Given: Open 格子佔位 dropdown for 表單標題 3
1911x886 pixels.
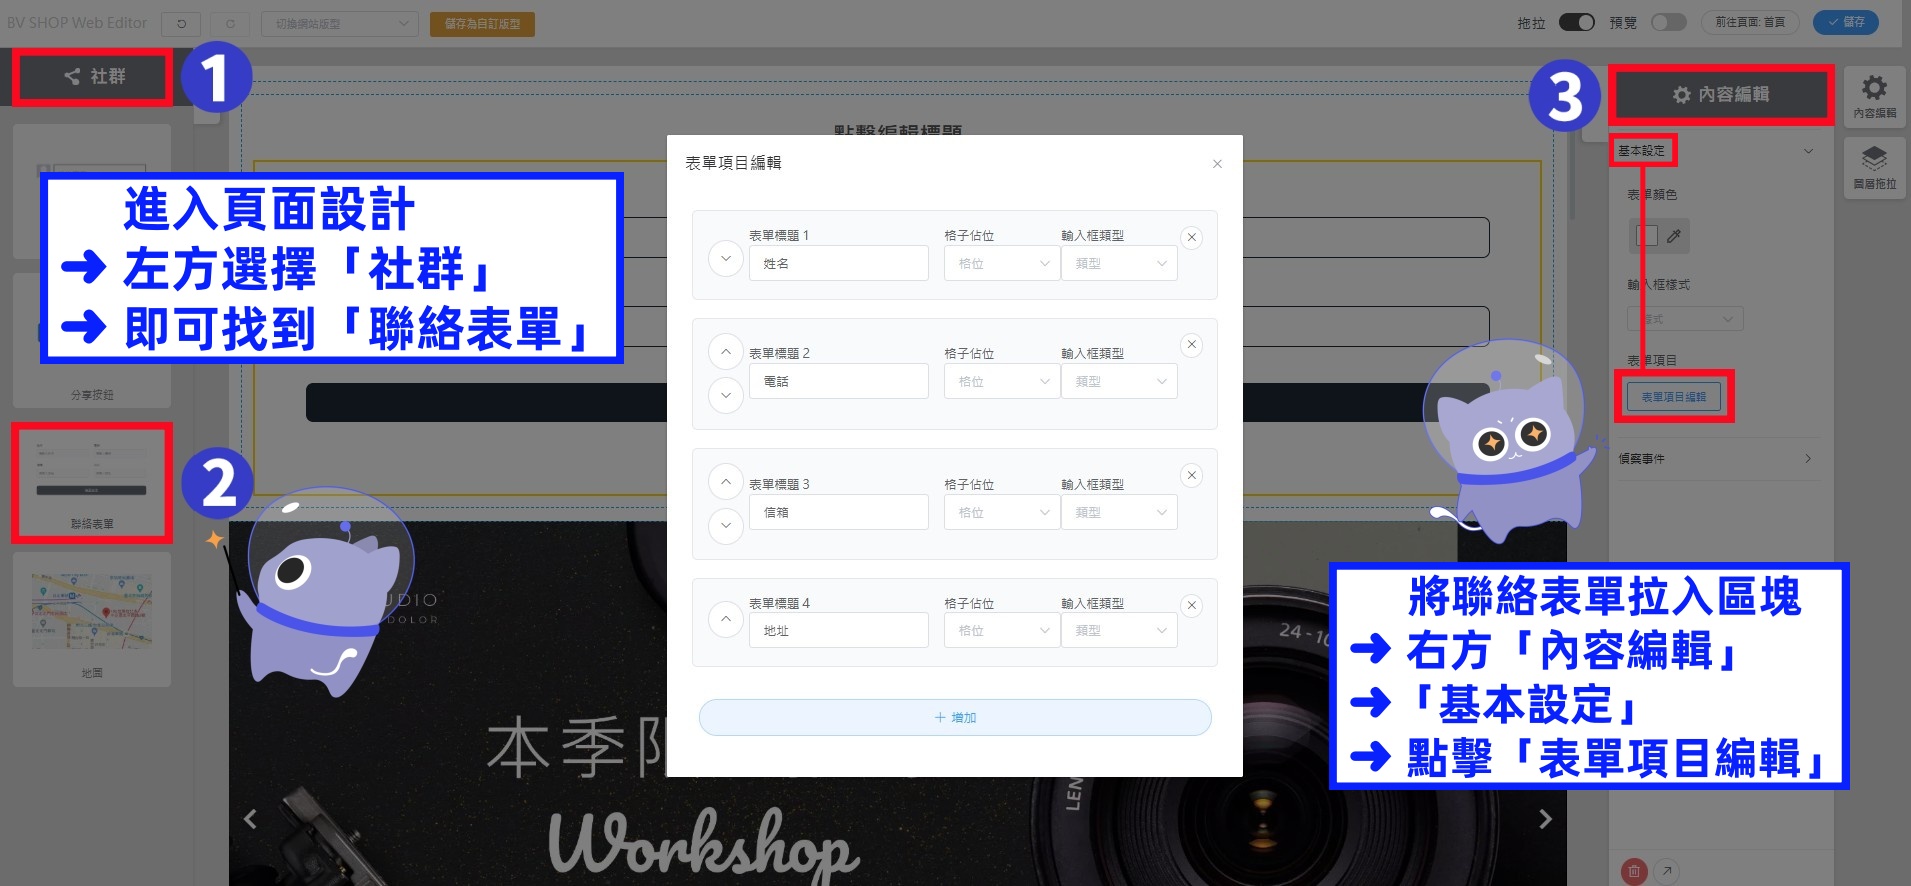Looking at the screenshot, I should pos(1002,512).
